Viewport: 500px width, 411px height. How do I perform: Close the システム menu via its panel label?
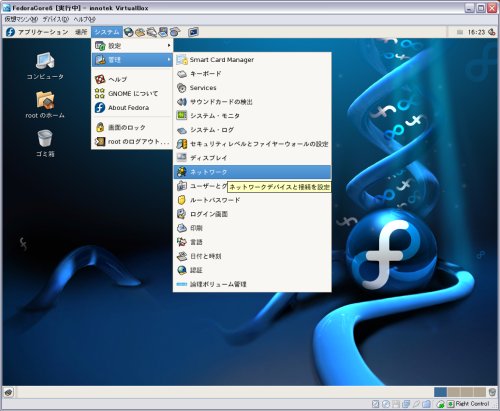[x=107, y=32]
